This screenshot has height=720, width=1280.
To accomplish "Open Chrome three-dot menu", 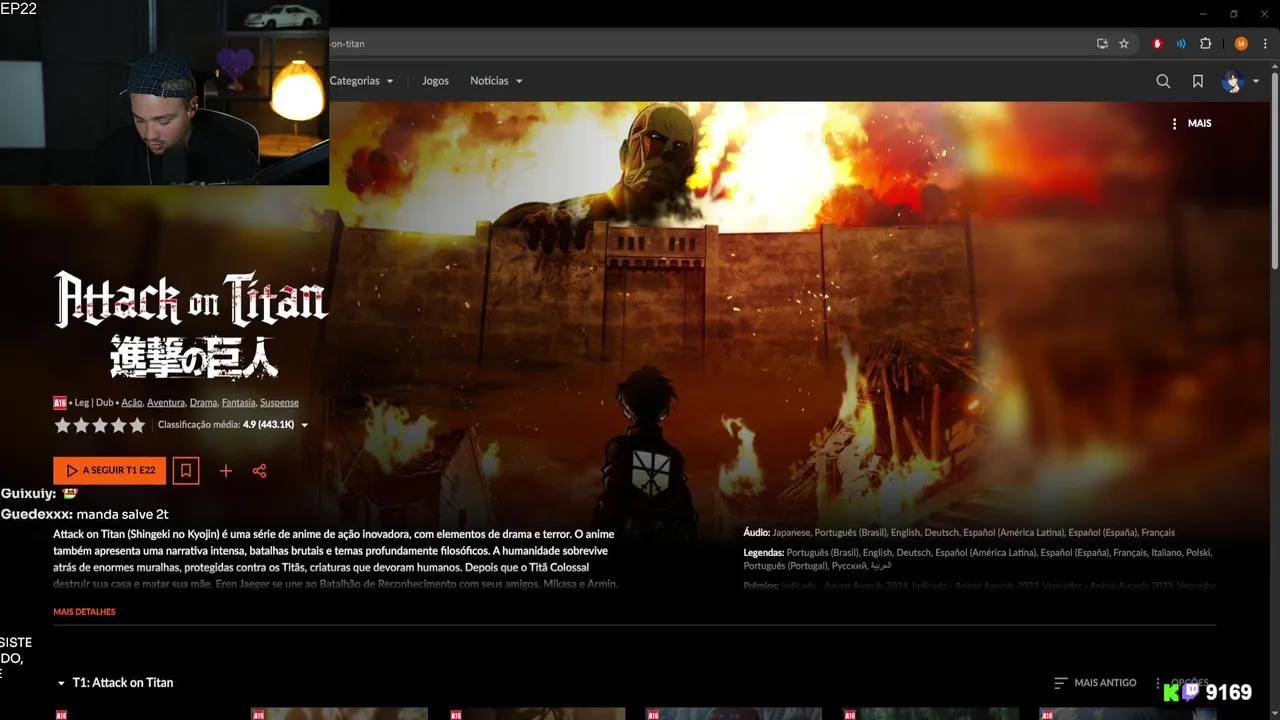I will 1265,44.
